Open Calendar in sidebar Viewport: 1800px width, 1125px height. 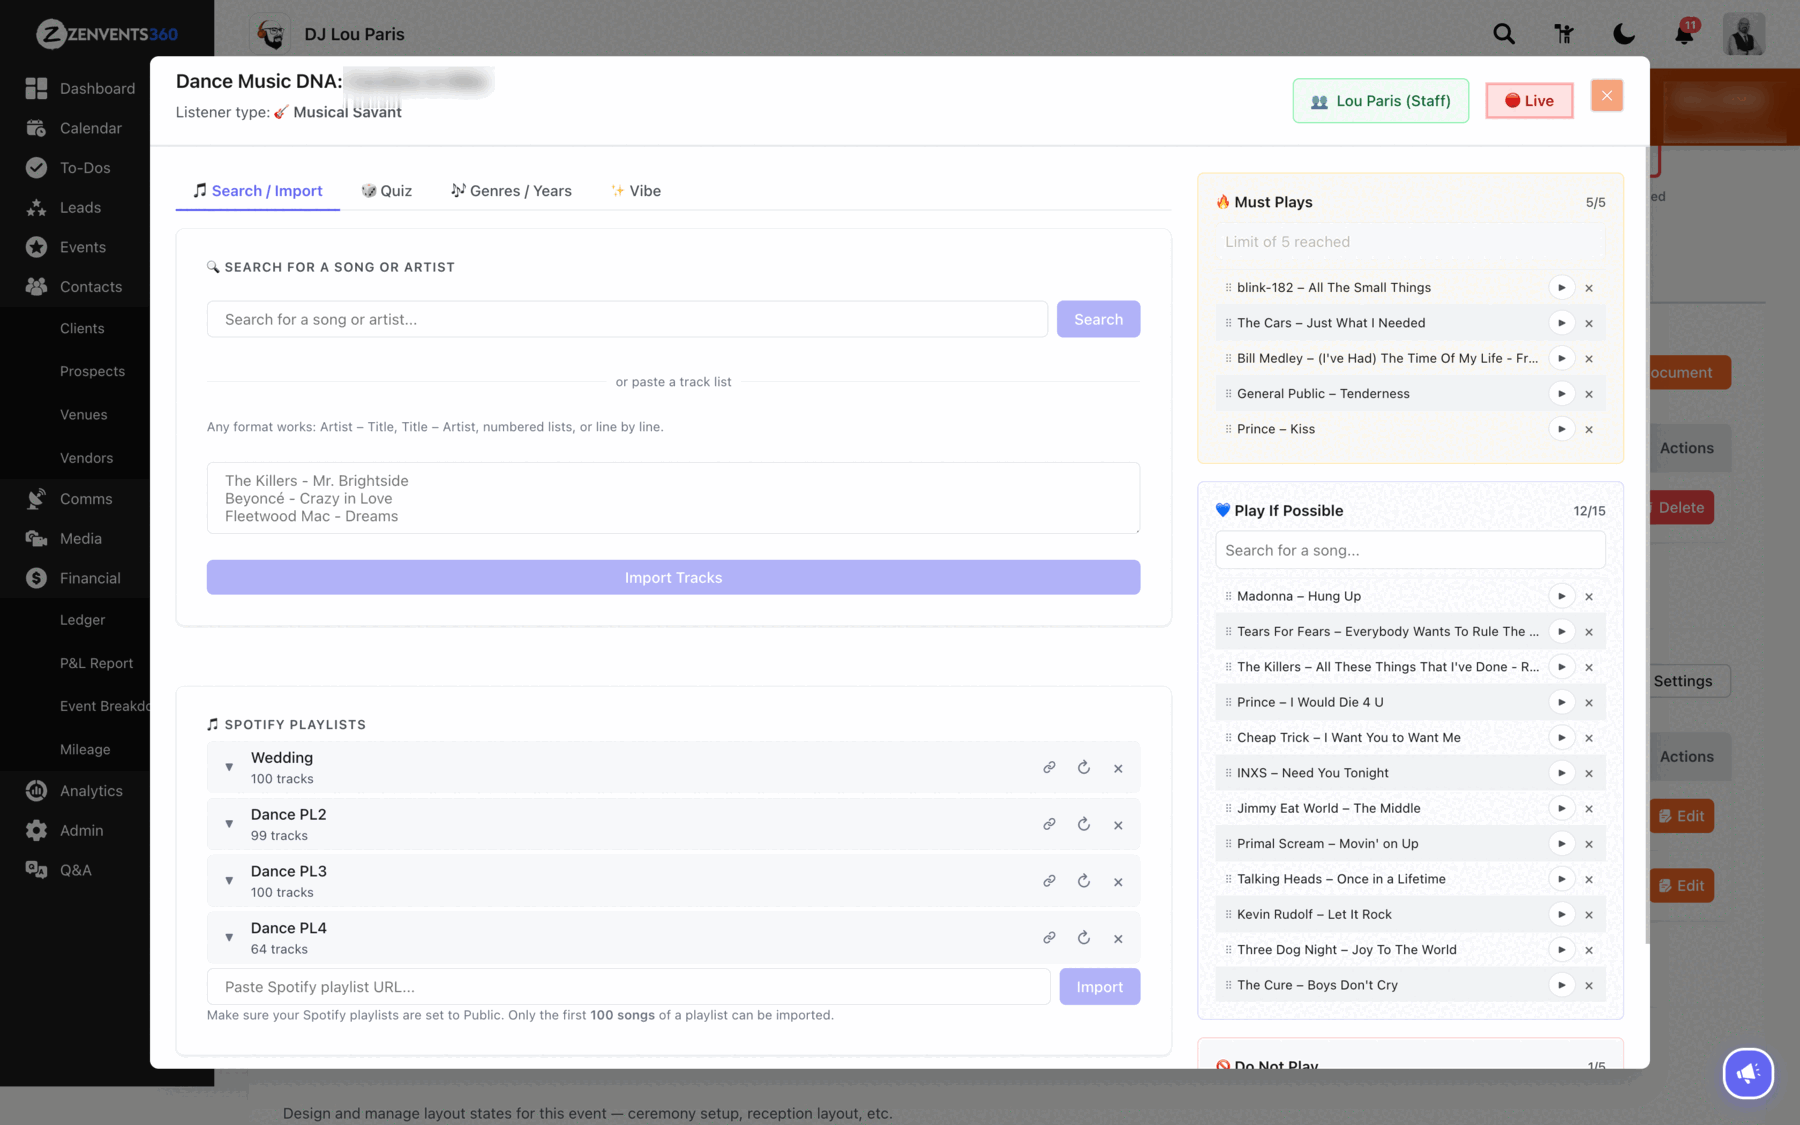(x=74, y=128)
